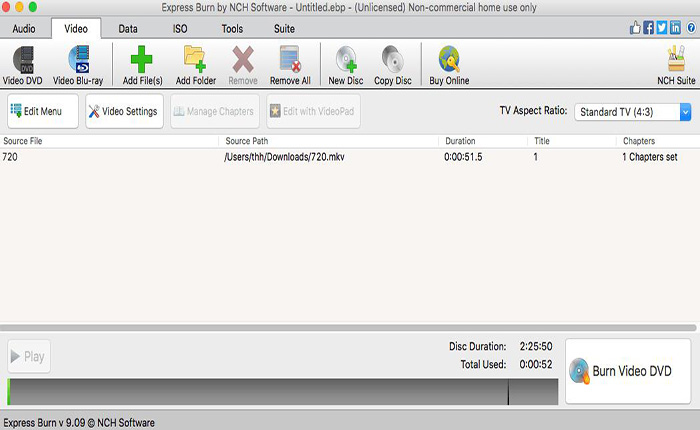Open help with the question mark icon
Screen dimensions: 700x430
(691, 28)
